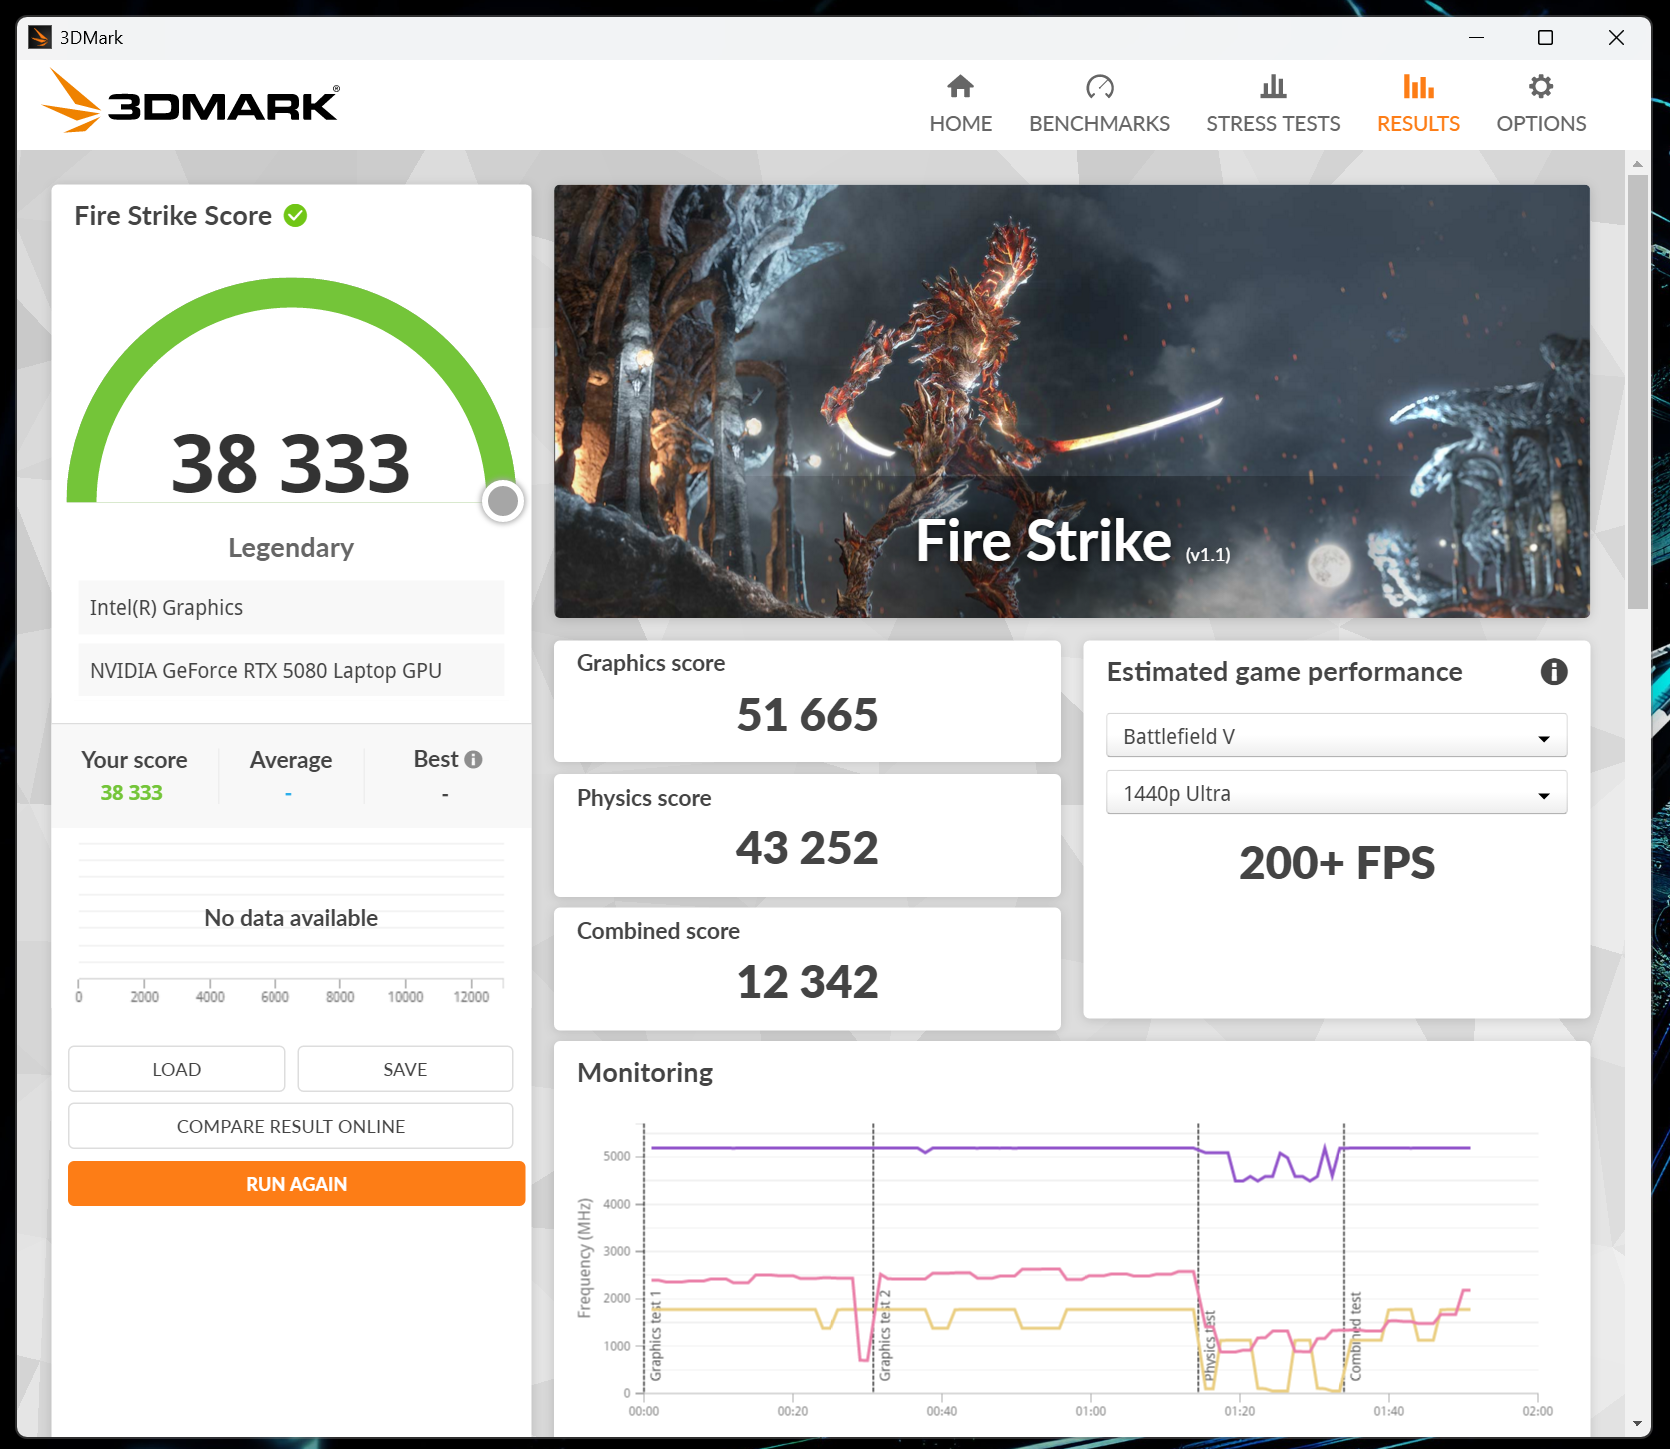Click the main score 38 333
This screenshot has height=1449, width=1670.
pos(291,463)
